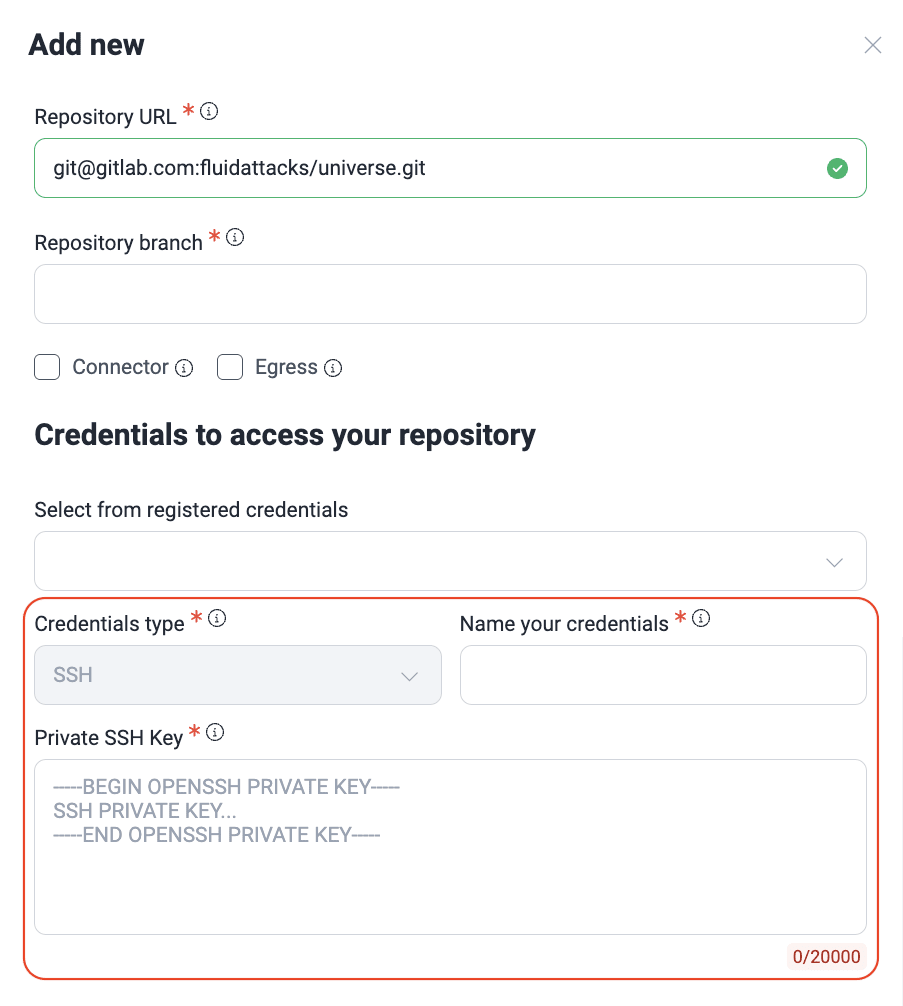Click the Name your credentials info icon
This screenshot has height=1006, width=903.
tap(701, 619)
